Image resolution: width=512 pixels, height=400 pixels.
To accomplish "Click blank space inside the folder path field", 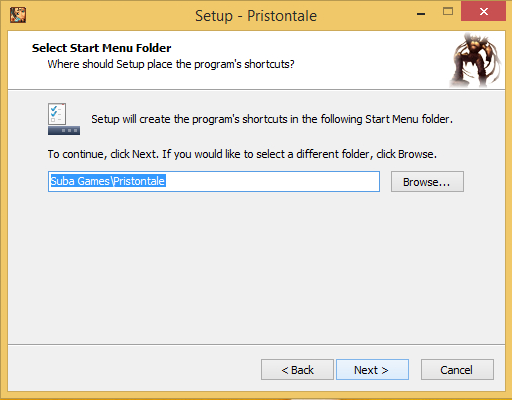I will (273, 182).
